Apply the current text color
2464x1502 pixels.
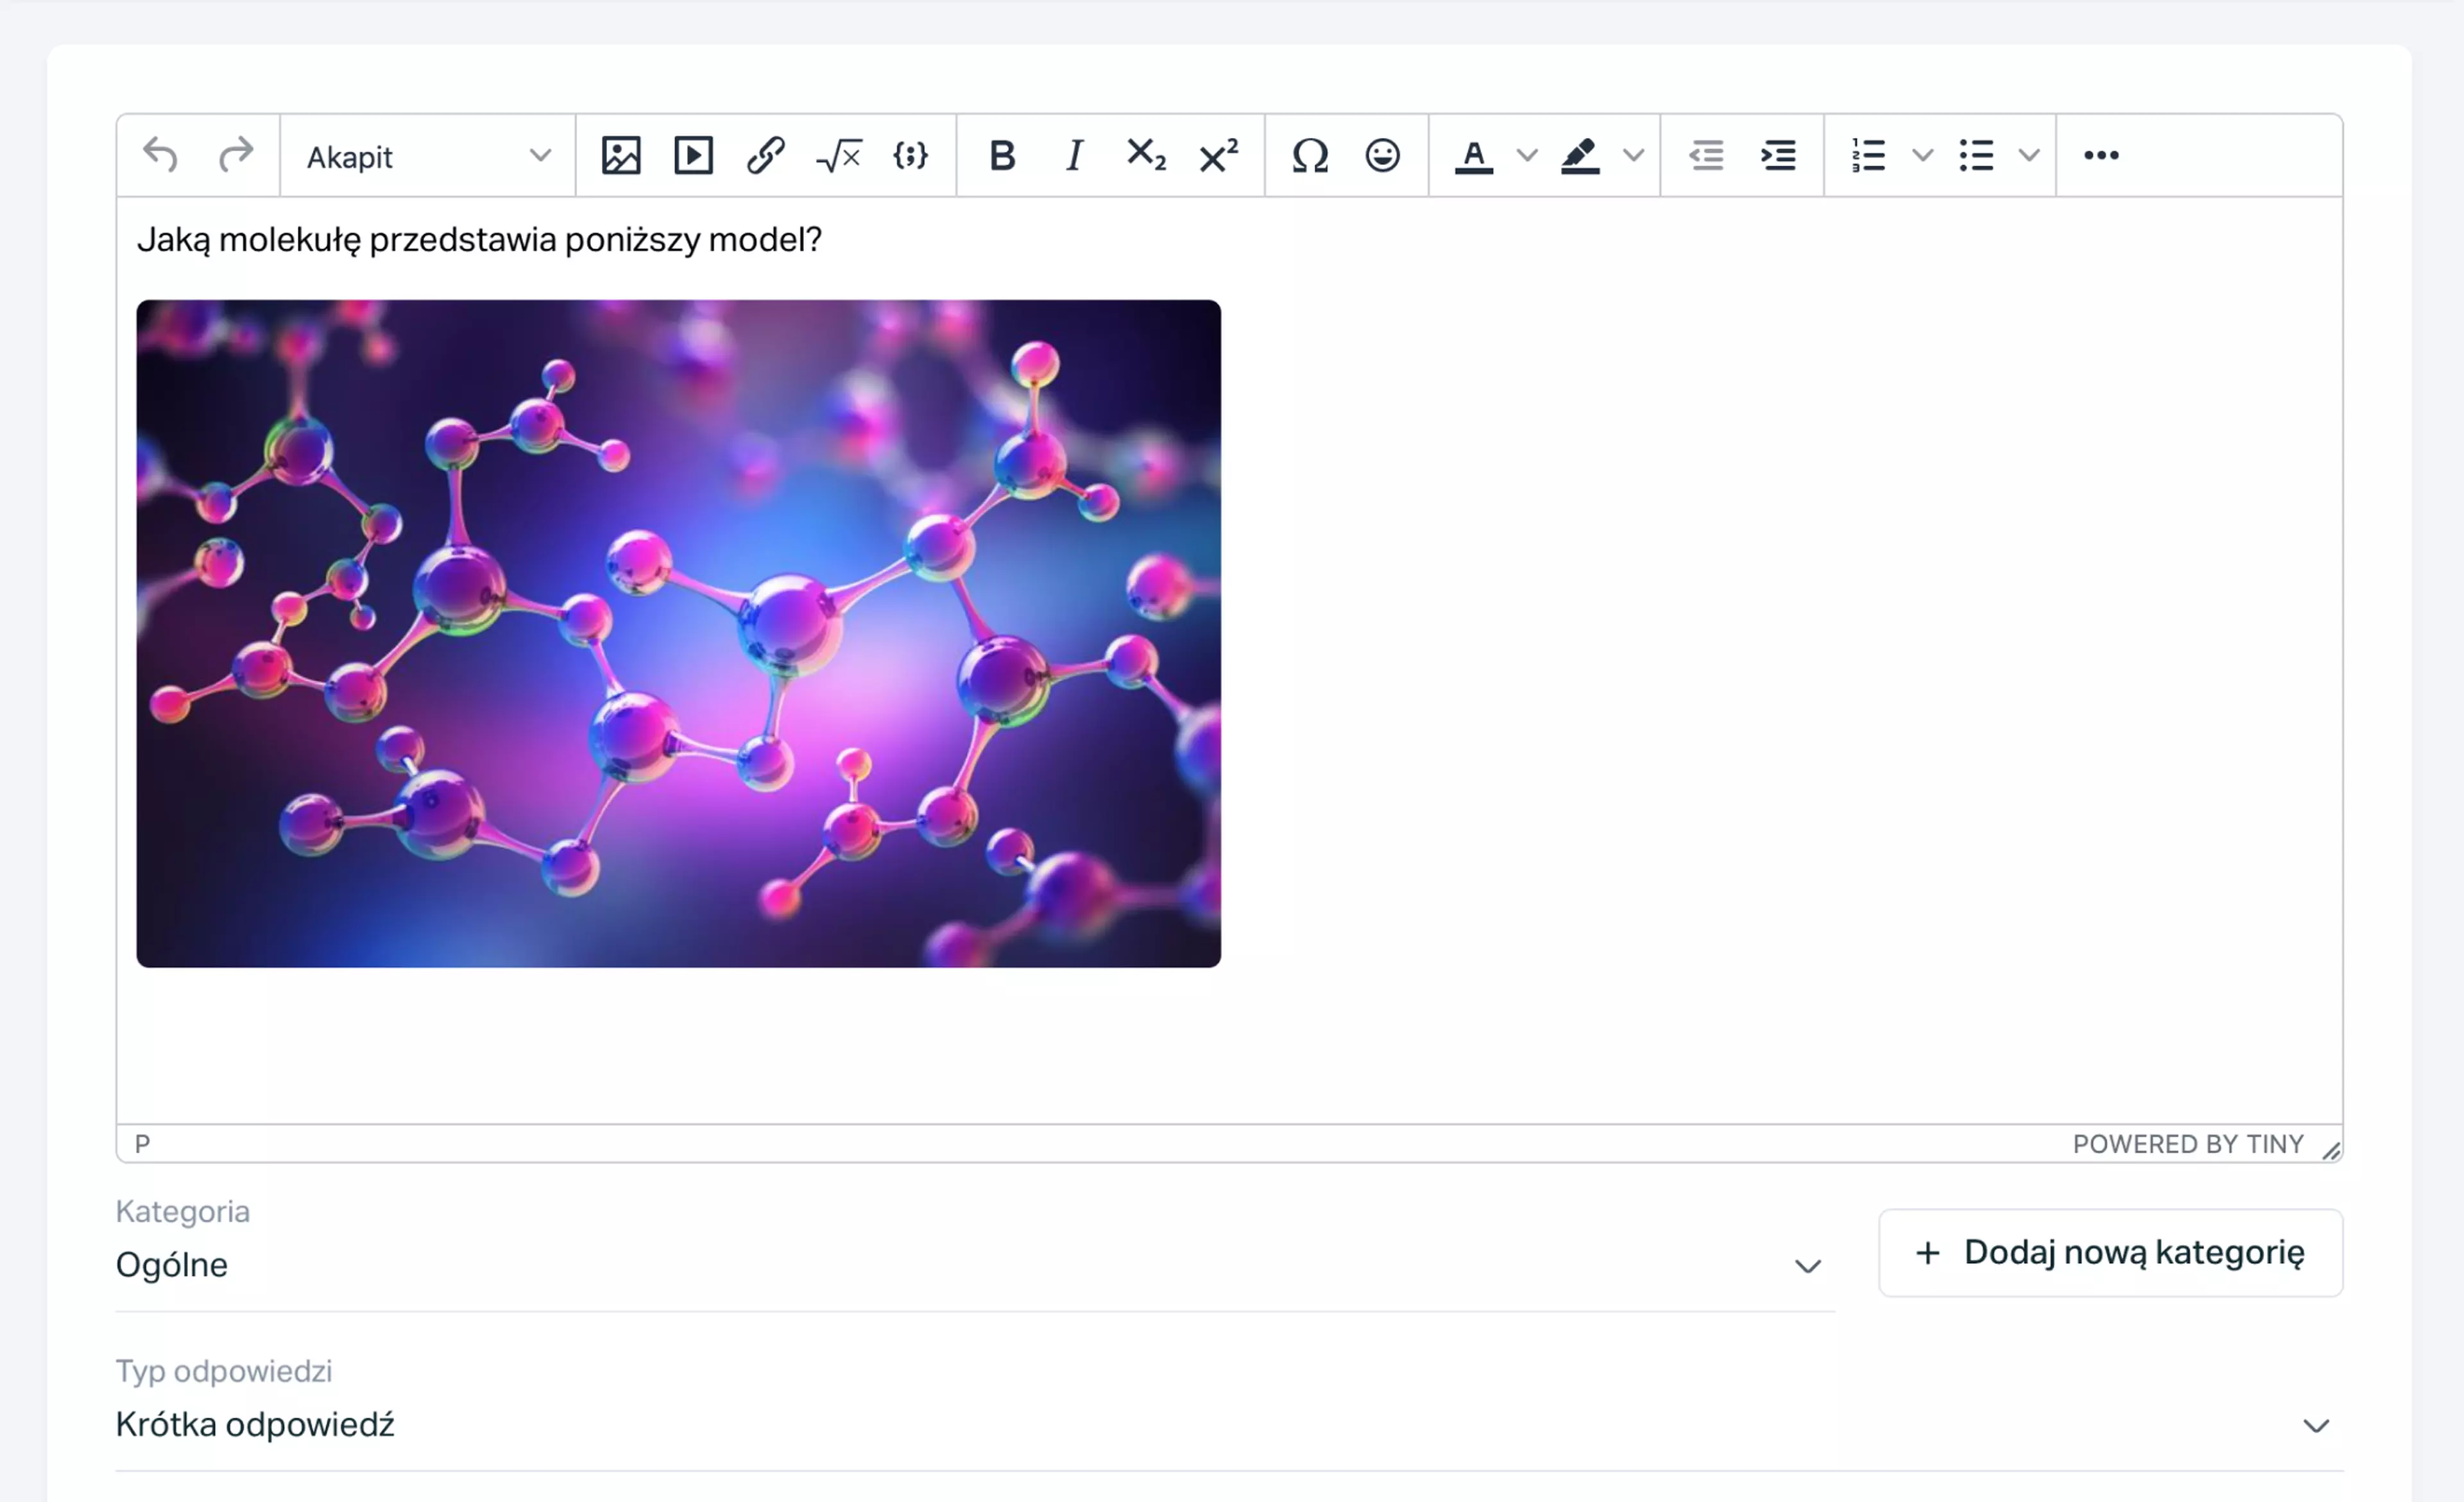pyautogui.click(x=1474, y=156)
